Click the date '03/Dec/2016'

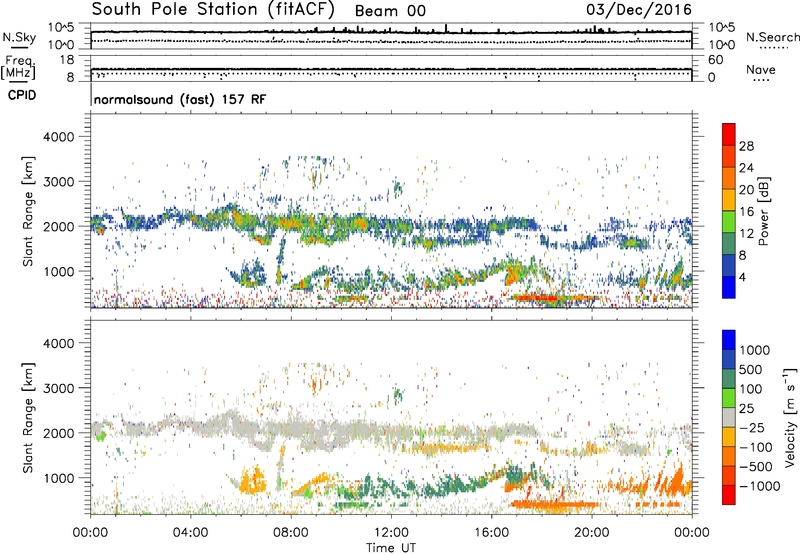coord(639,10)
